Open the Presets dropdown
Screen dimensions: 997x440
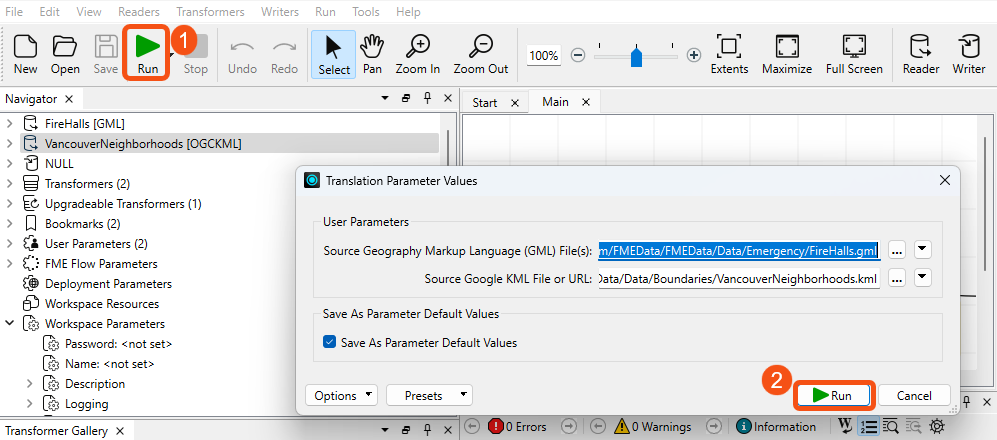coord(428,396)
